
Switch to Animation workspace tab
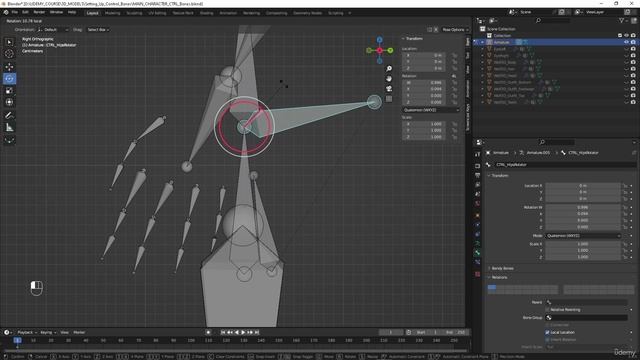(x=228, y=13)
